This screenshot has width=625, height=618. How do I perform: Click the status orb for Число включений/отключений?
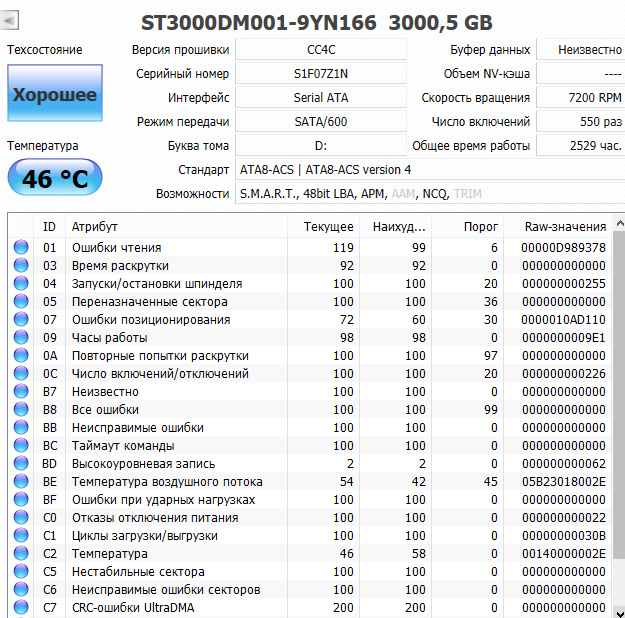21,373
